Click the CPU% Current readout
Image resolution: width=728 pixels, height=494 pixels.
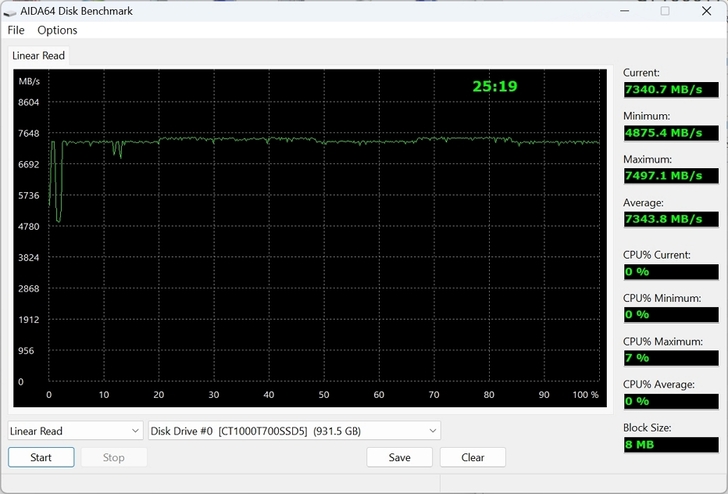point(670,271)
